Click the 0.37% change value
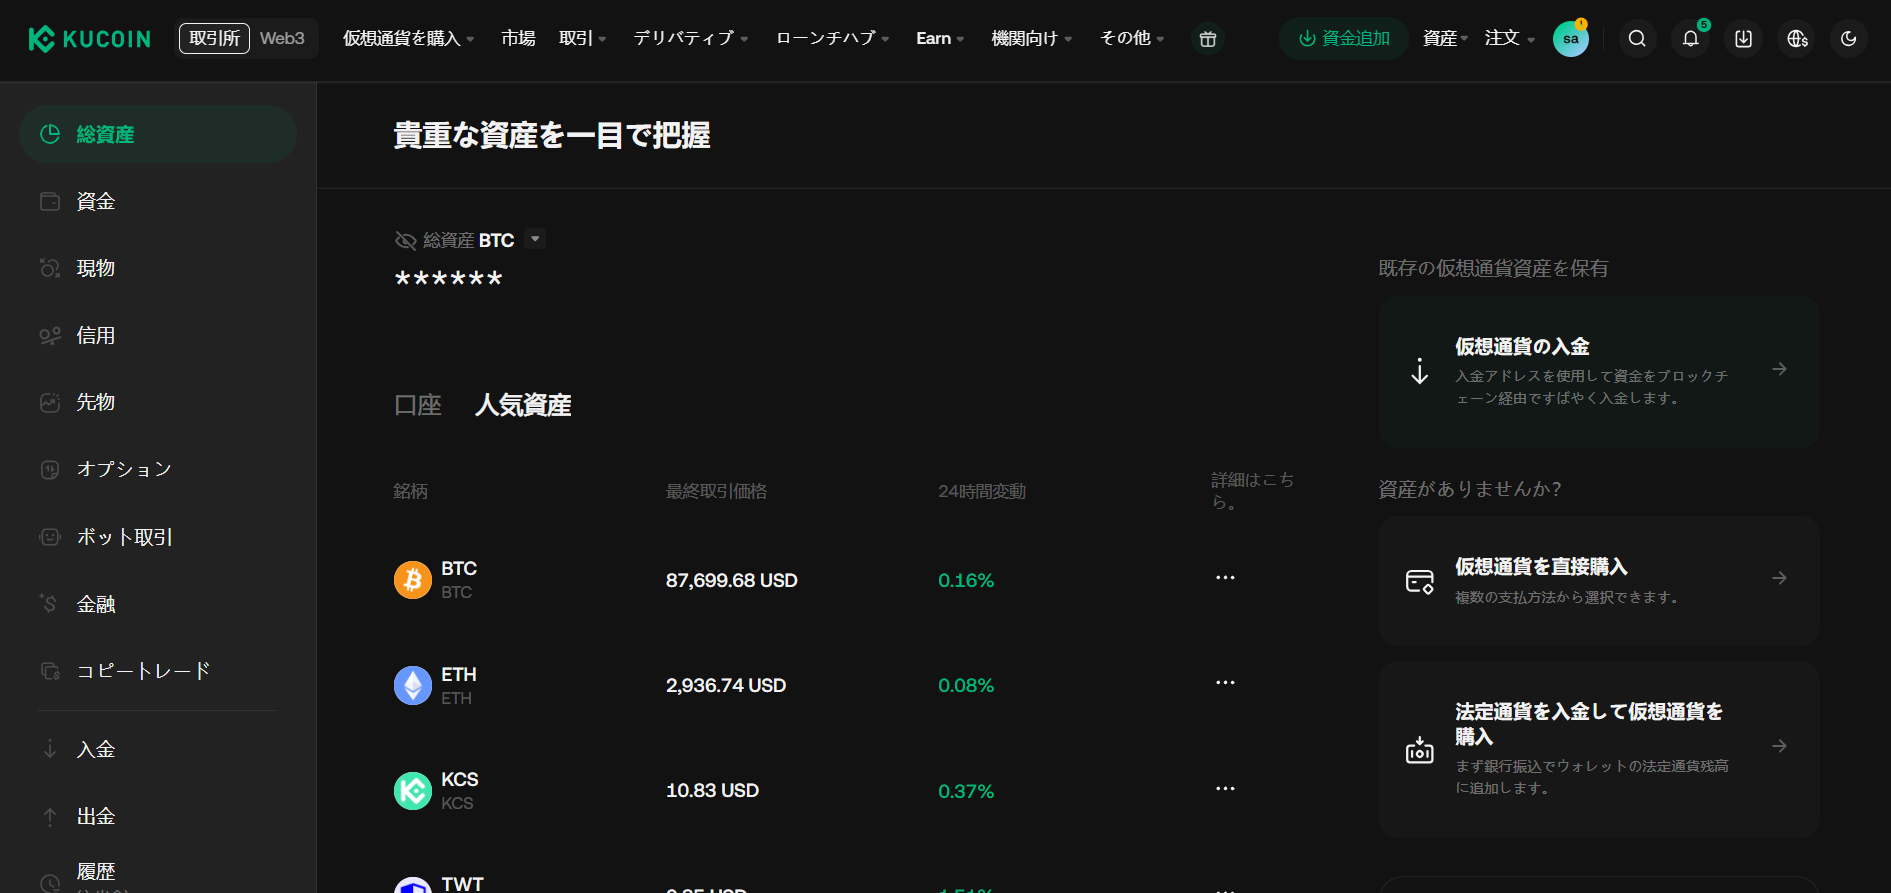This screenshot has height=893, width=1891. click(x=966, y=792)
